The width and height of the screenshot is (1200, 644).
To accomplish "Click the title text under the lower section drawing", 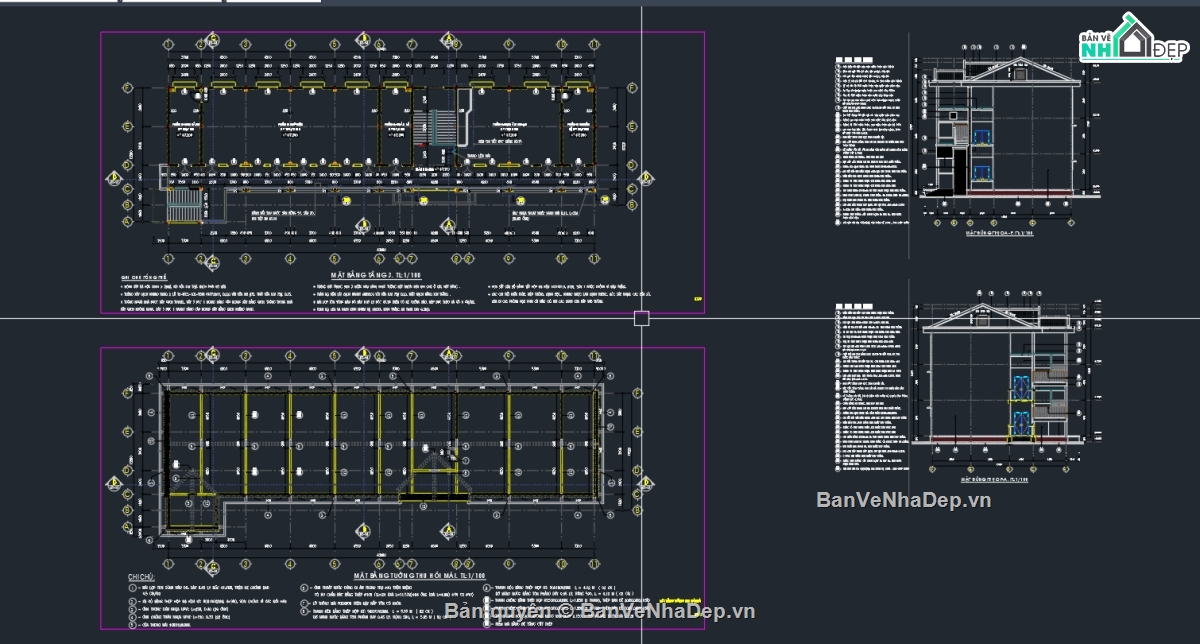I will pyautogui.click(x=995, y=480).
